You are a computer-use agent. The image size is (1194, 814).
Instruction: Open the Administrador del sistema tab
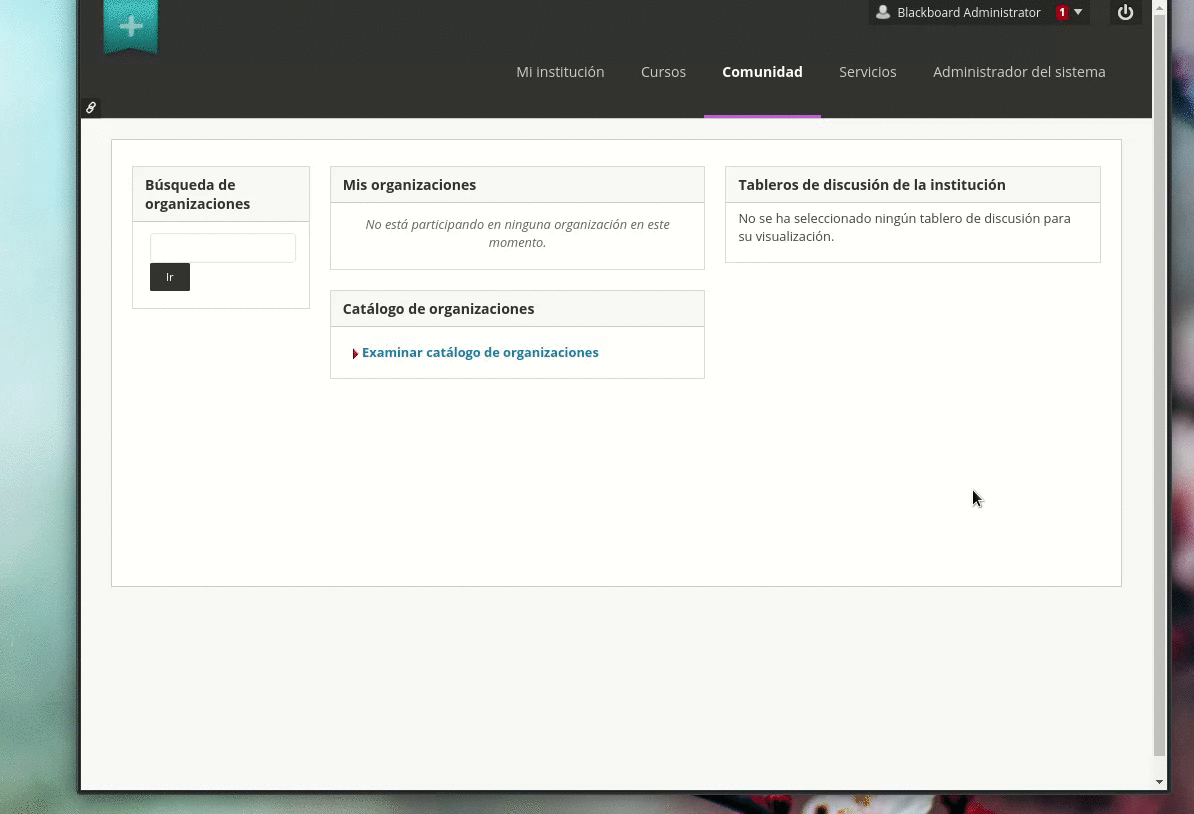point(1019,72)
